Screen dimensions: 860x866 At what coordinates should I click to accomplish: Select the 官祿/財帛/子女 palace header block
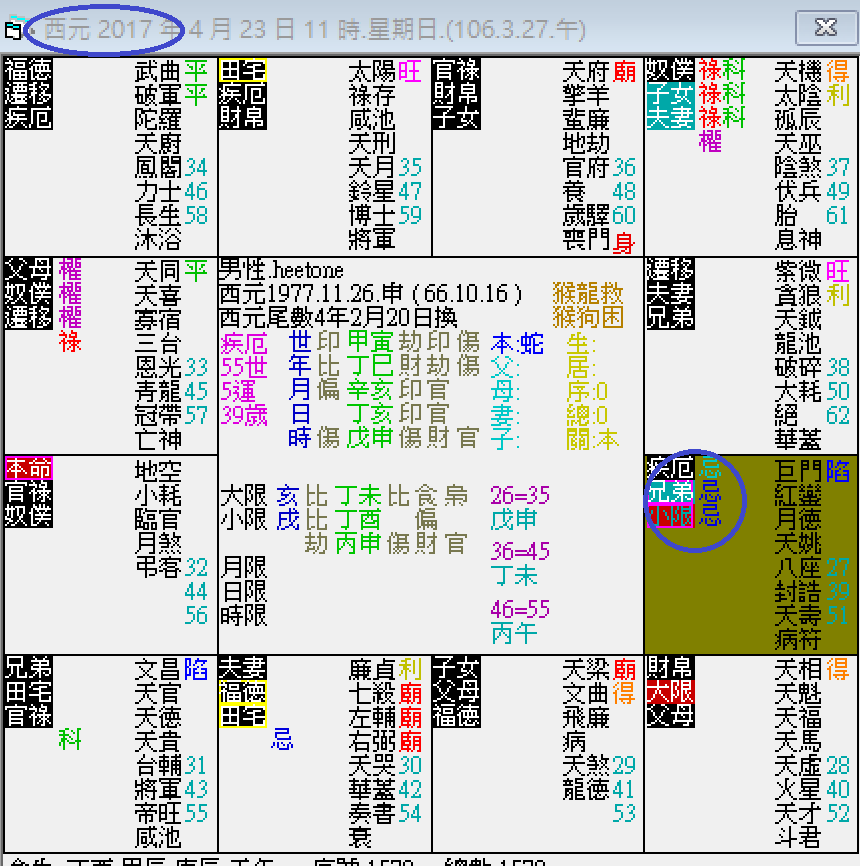click(x=456, y=95)
